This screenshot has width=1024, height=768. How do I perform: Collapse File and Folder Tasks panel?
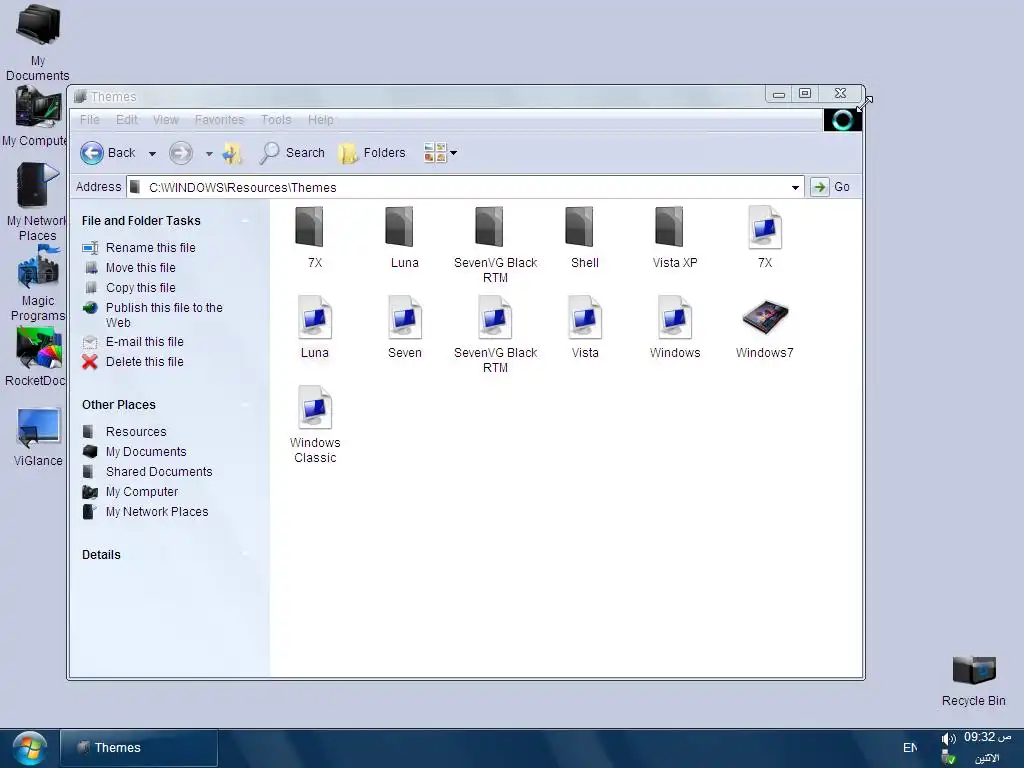[246, 221]
